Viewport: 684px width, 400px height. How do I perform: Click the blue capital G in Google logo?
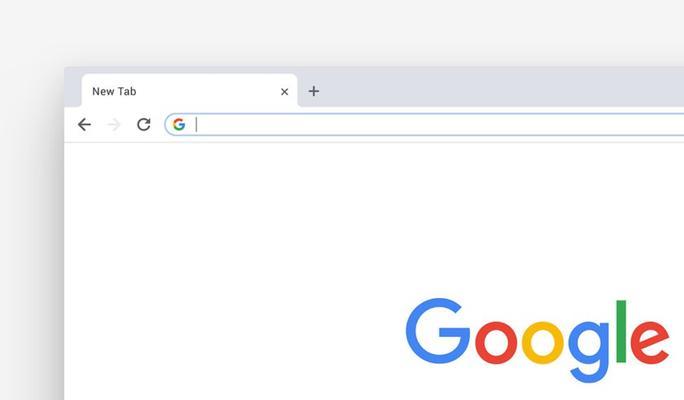coord(438,331)
